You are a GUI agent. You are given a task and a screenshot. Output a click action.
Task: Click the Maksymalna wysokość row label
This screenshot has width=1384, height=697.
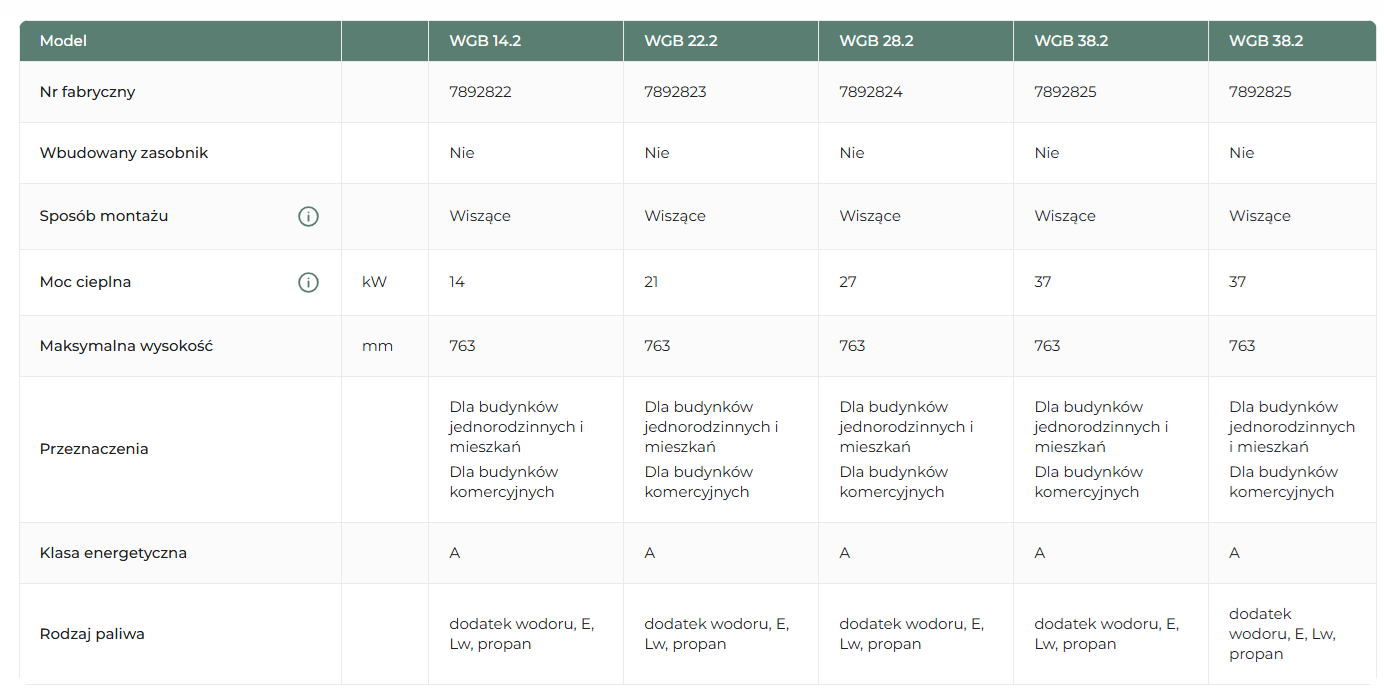pos(126,346)
